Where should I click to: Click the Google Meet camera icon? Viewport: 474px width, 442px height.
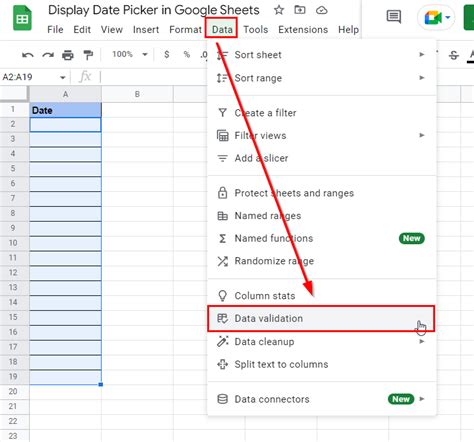click(x=433, y=17)
